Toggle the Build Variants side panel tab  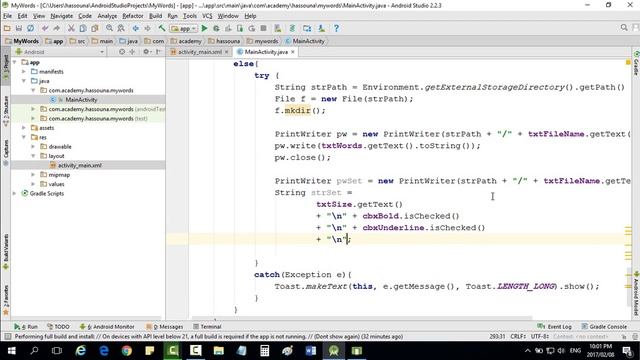coord(6,252)
